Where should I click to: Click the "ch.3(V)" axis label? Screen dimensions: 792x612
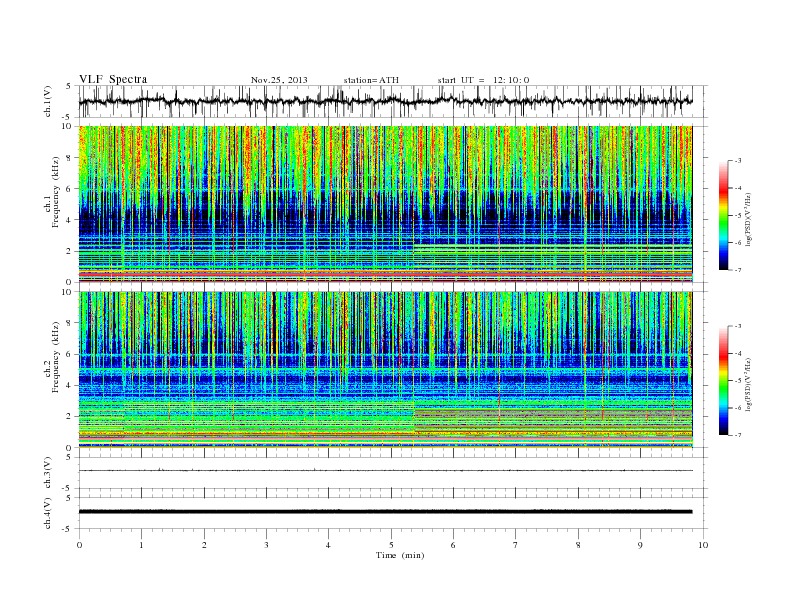pyautogui.click(x=48, y=473)
